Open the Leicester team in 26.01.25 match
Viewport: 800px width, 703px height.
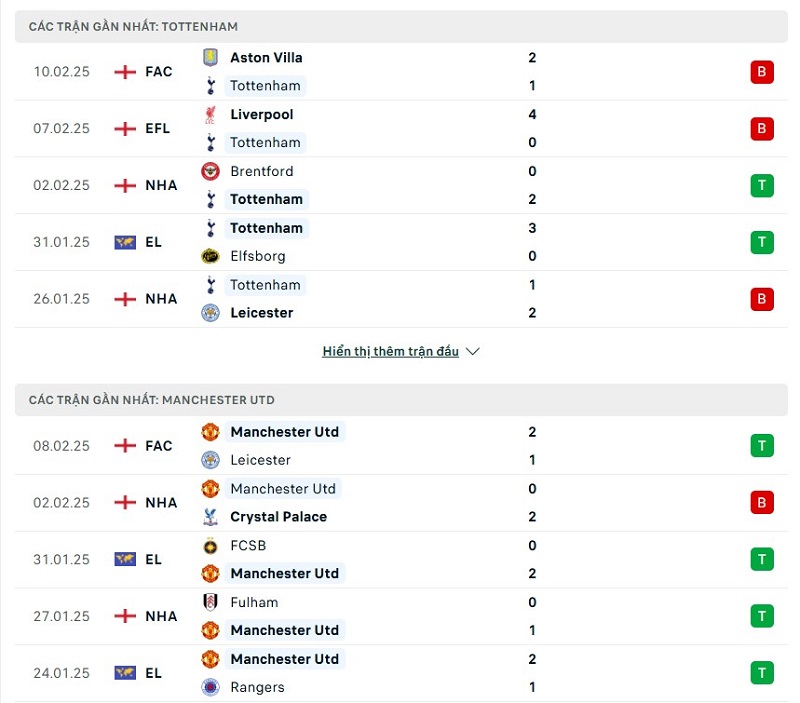pos(262,313)
